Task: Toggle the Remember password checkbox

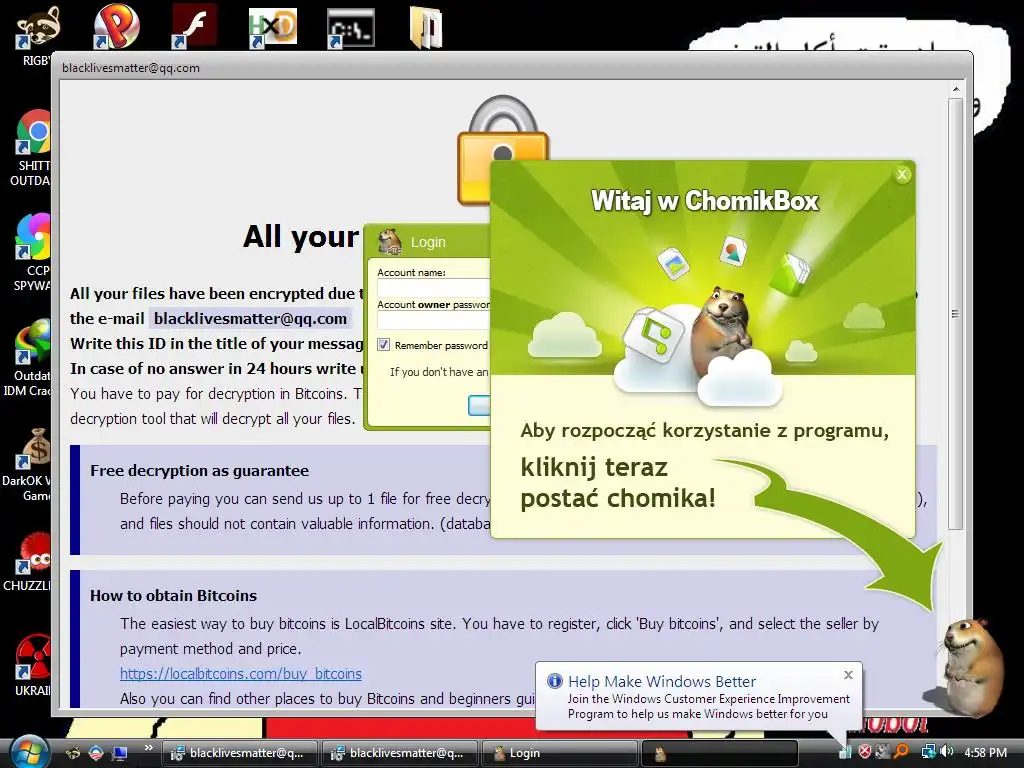Action: click(x=383, y=345)
